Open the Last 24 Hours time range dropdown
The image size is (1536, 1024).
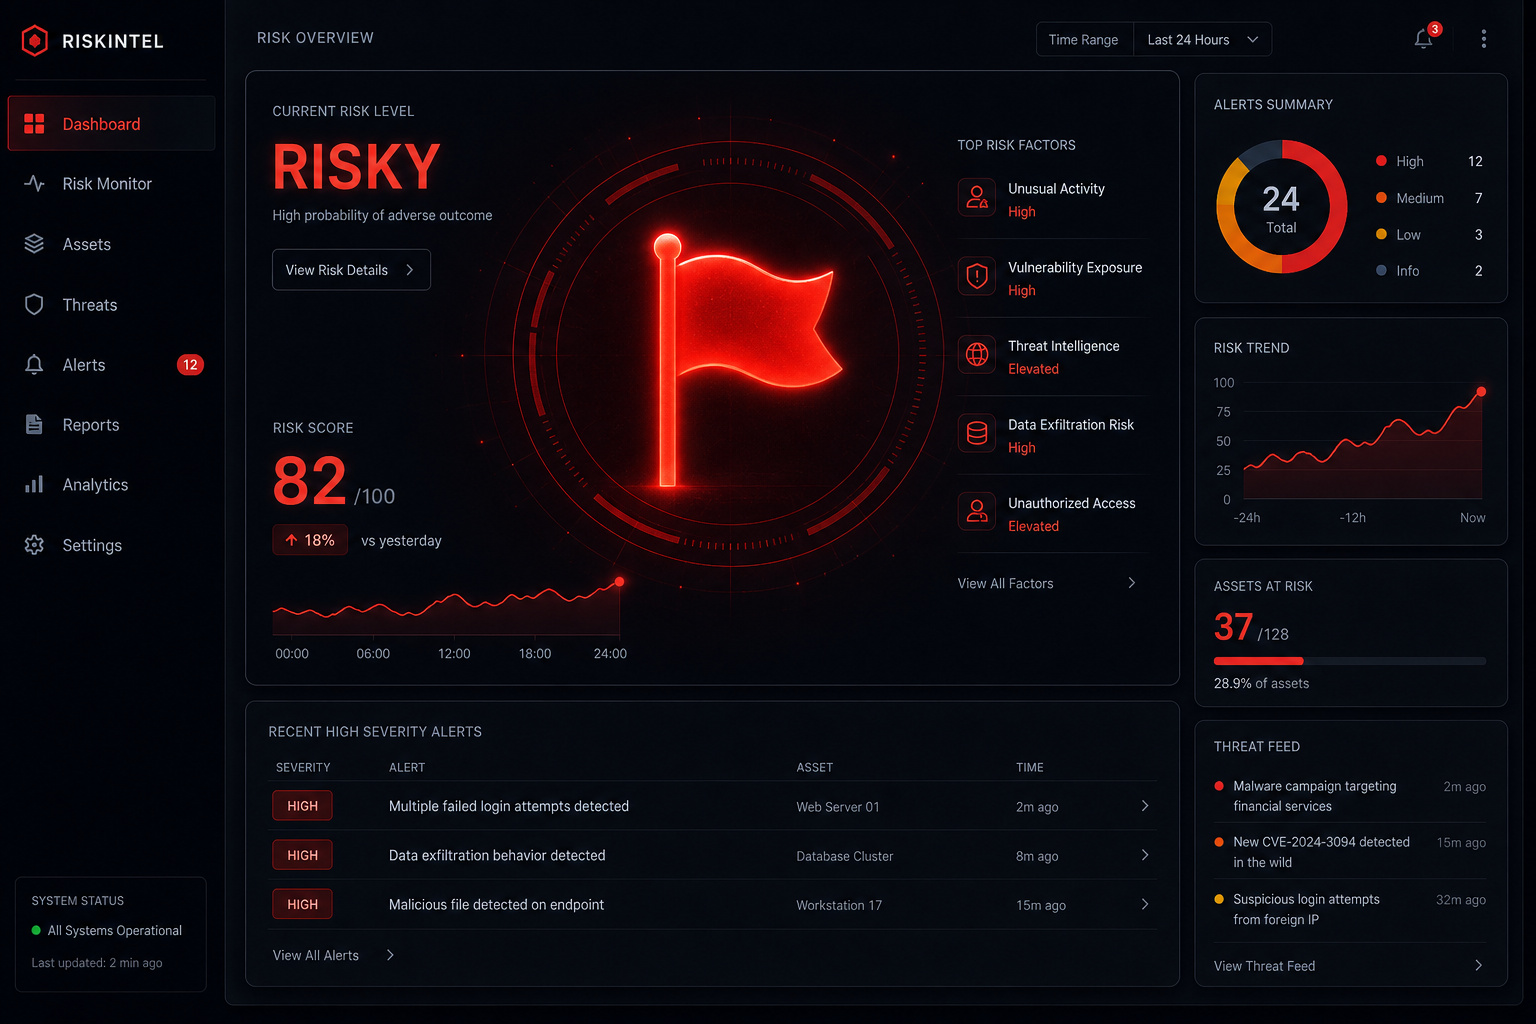(1202, 40)
